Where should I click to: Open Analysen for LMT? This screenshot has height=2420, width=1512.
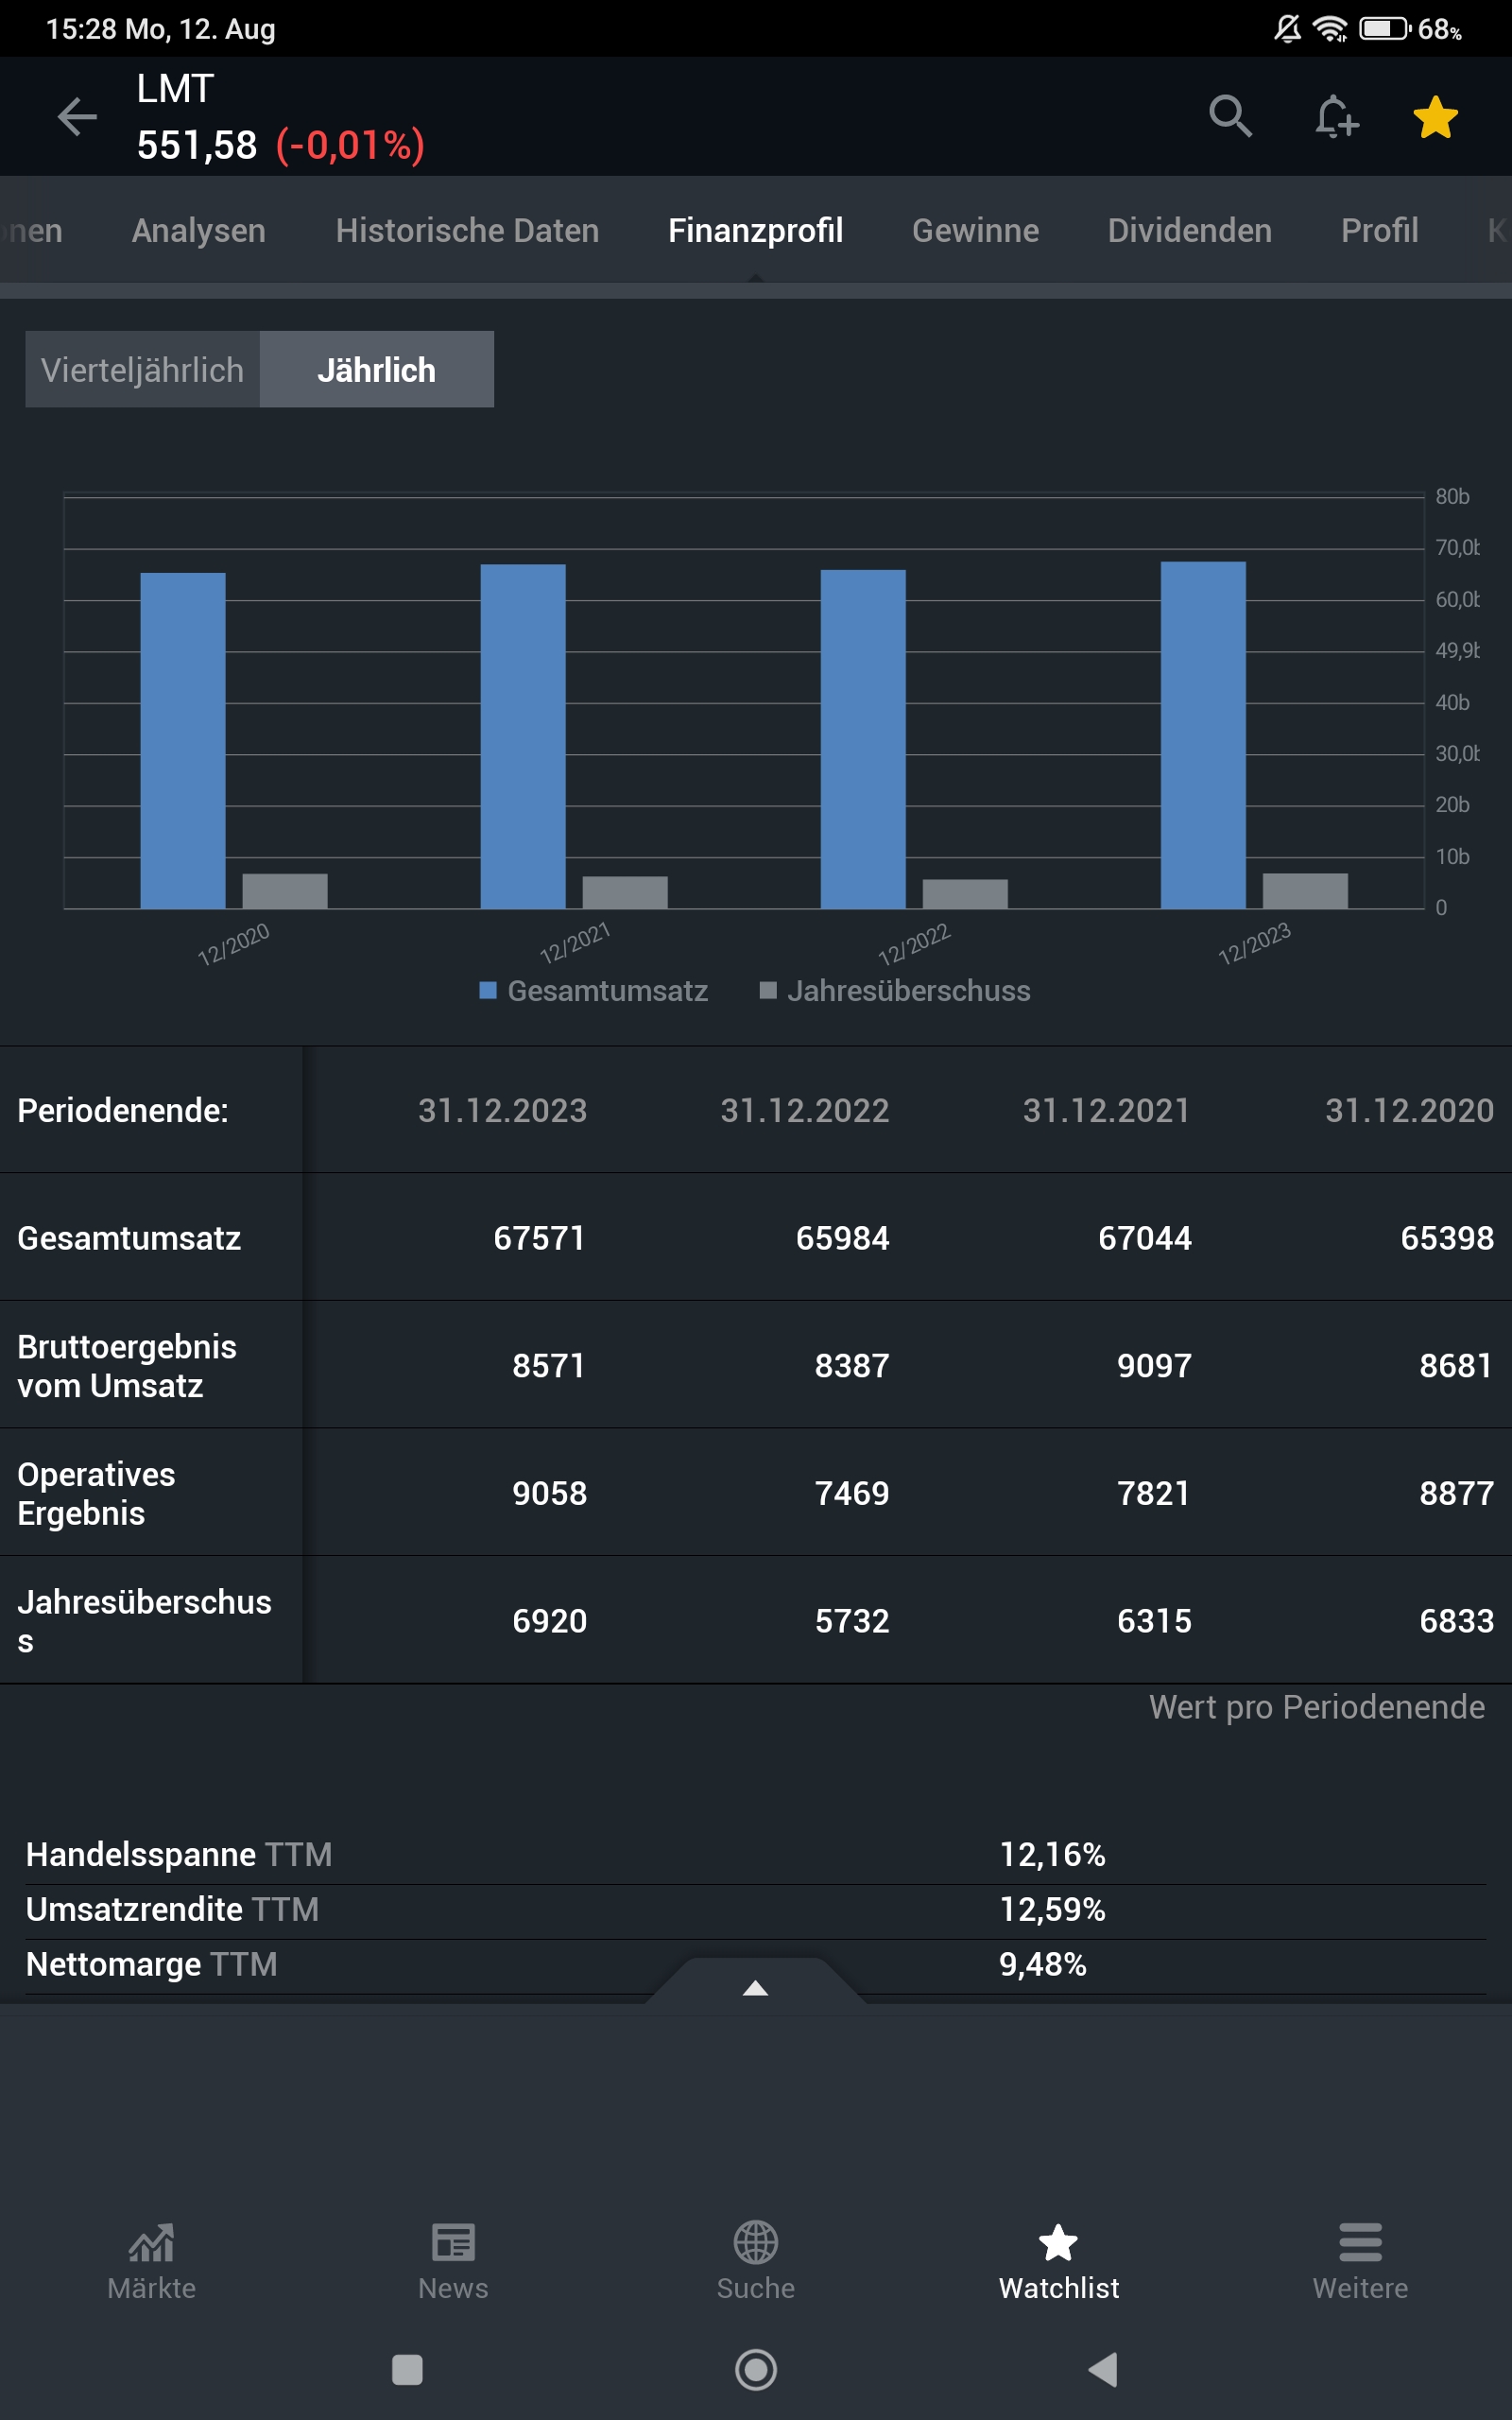point(198,230)
